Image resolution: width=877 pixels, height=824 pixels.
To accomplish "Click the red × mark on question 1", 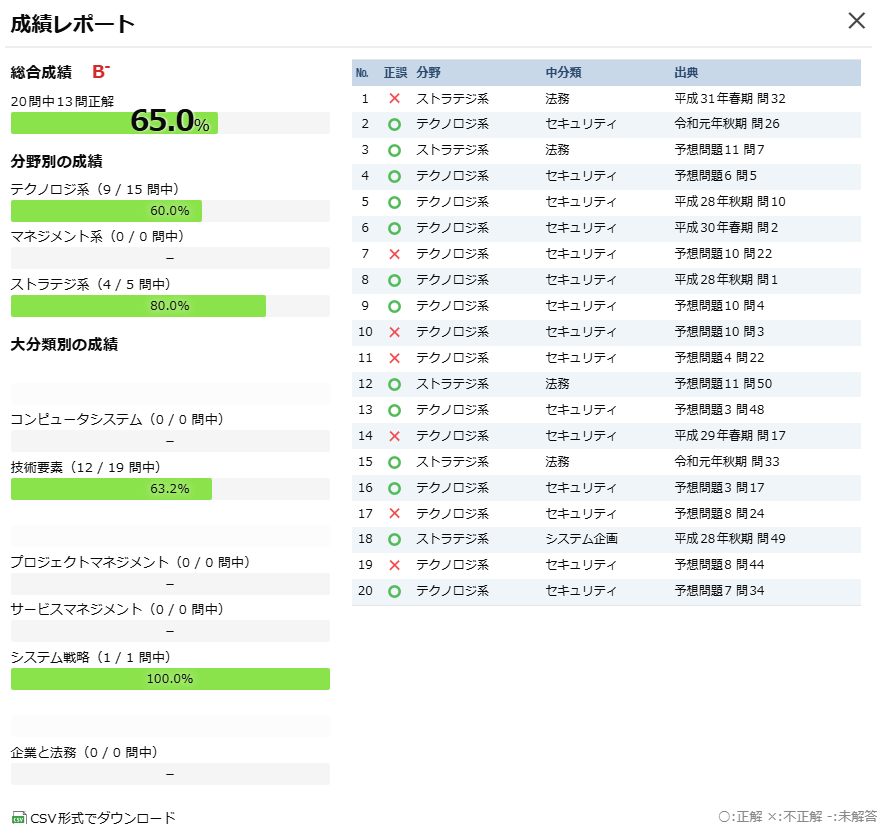I will 395,98.
